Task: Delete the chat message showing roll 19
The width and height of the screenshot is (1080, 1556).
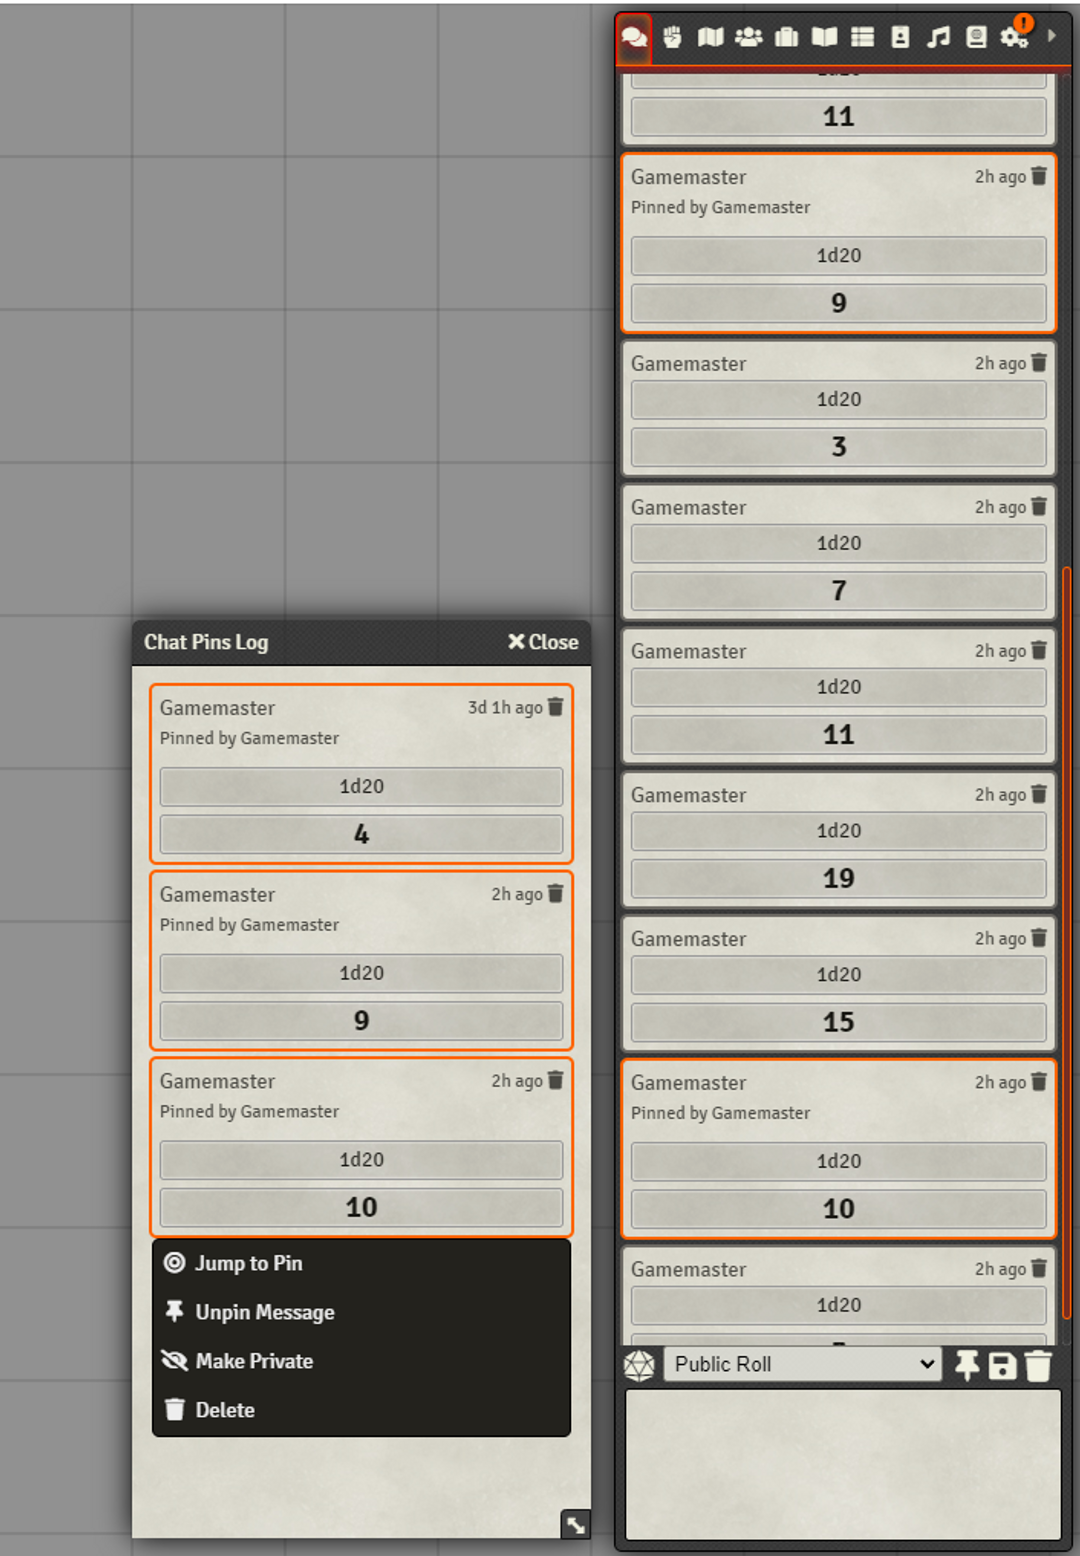Action: click(x=1039, y=794)
